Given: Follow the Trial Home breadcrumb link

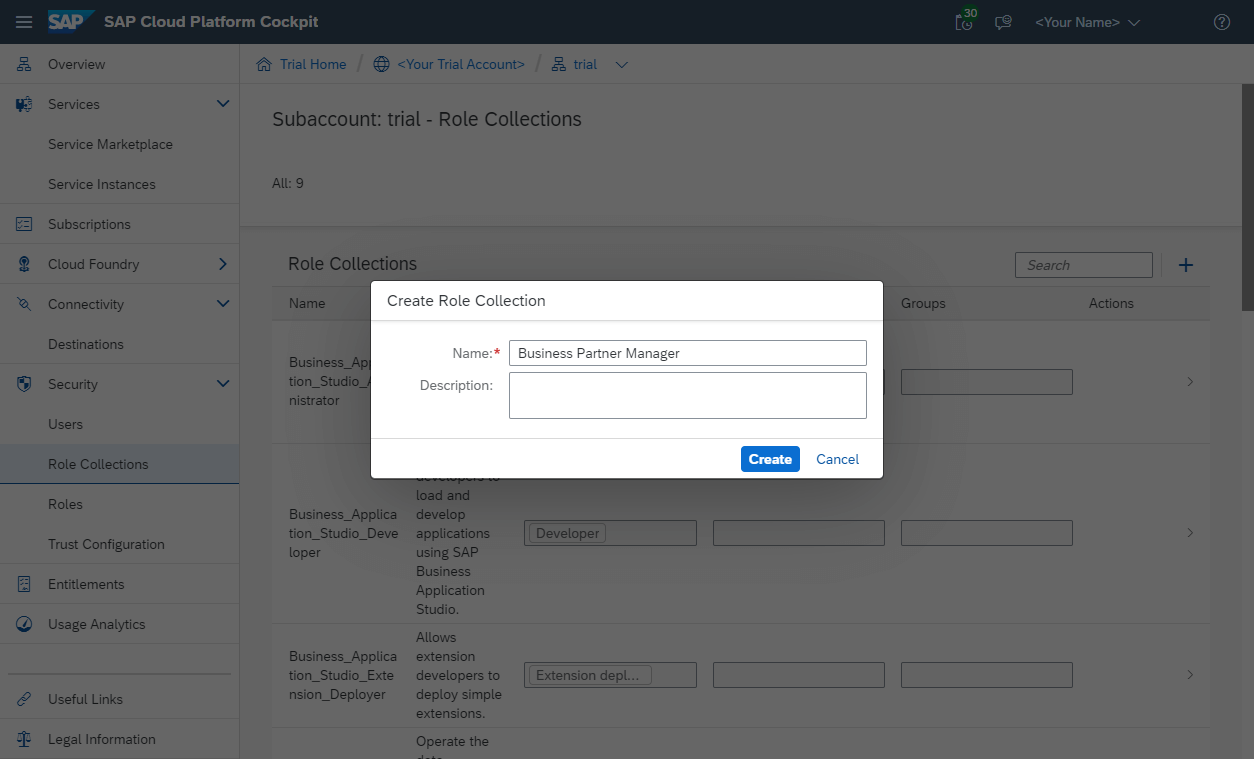Looking at the screenshot, I should pos(313,64).
